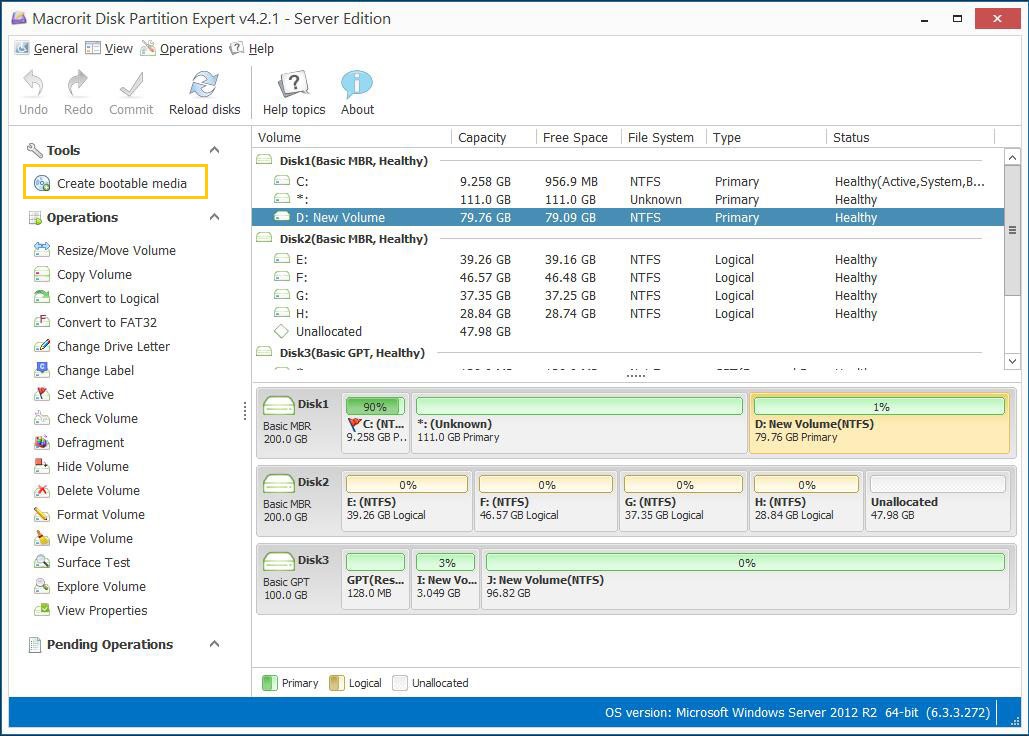Select the *: Unknown volume row

[x=628, y=199]
